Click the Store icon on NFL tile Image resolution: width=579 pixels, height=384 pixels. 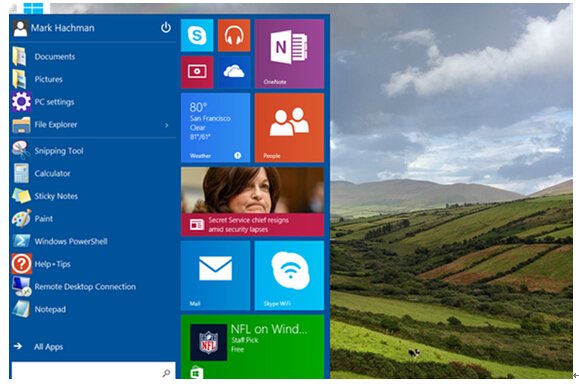click(196, 373)
